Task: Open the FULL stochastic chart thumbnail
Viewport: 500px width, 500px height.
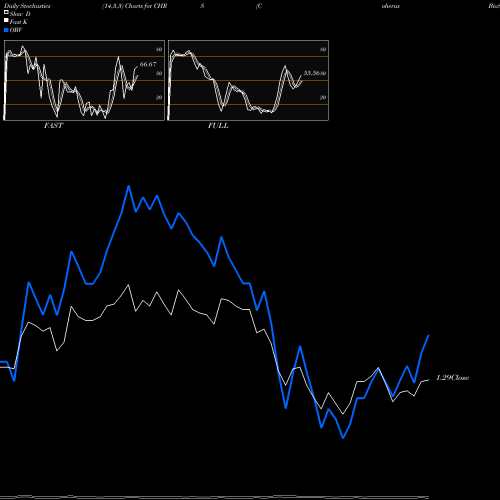Action: (248, 80)
